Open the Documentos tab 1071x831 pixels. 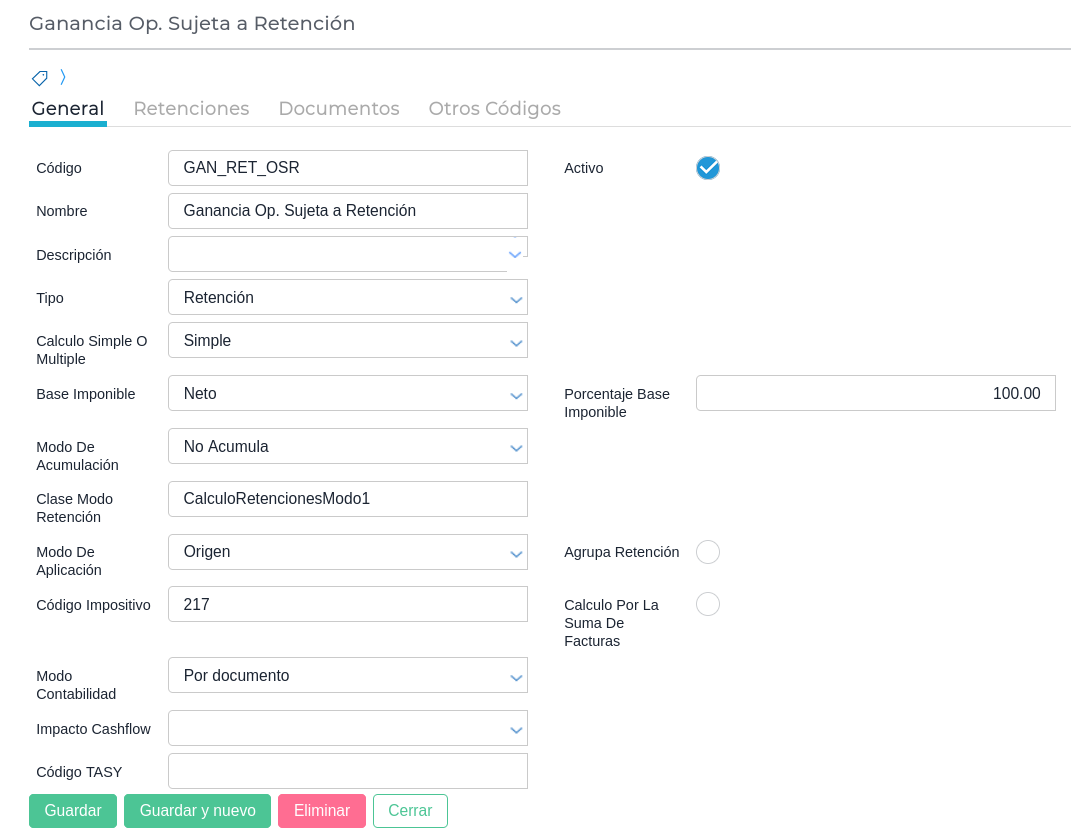[339, 108]
